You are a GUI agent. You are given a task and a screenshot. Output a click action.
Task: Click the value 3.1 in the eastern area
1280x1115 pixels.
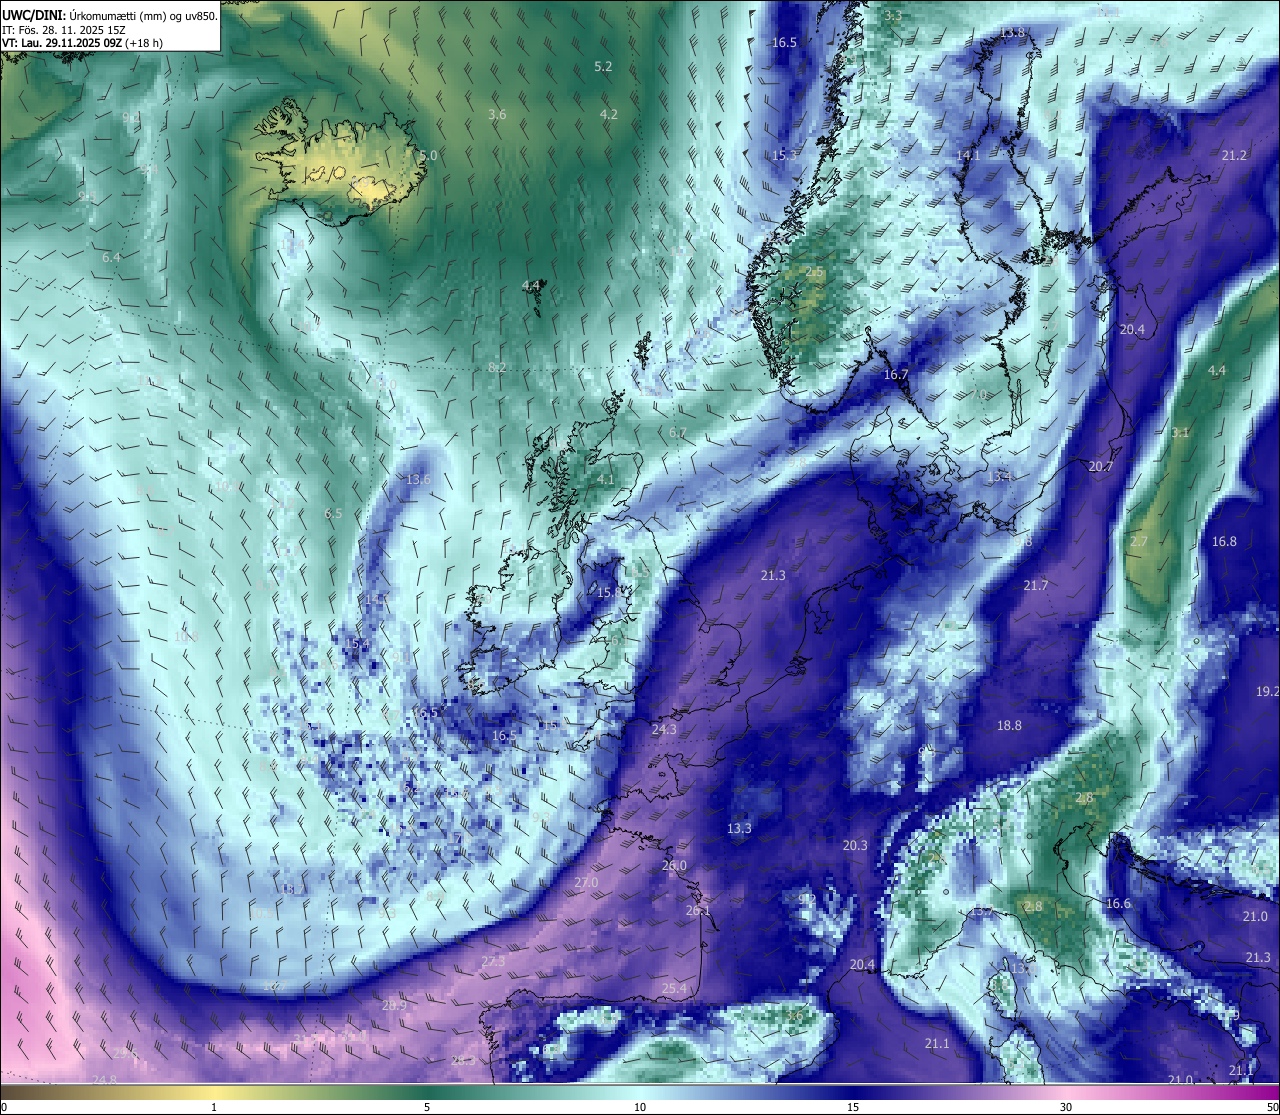tap(1181, 432)
